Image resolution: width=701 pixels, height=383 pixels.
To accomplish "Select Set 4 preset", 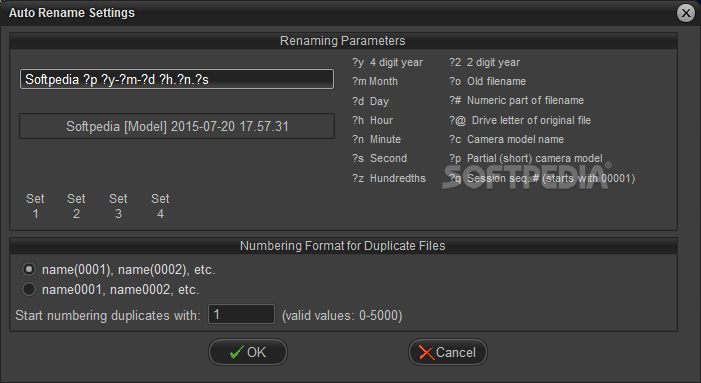I will (160, 206).
